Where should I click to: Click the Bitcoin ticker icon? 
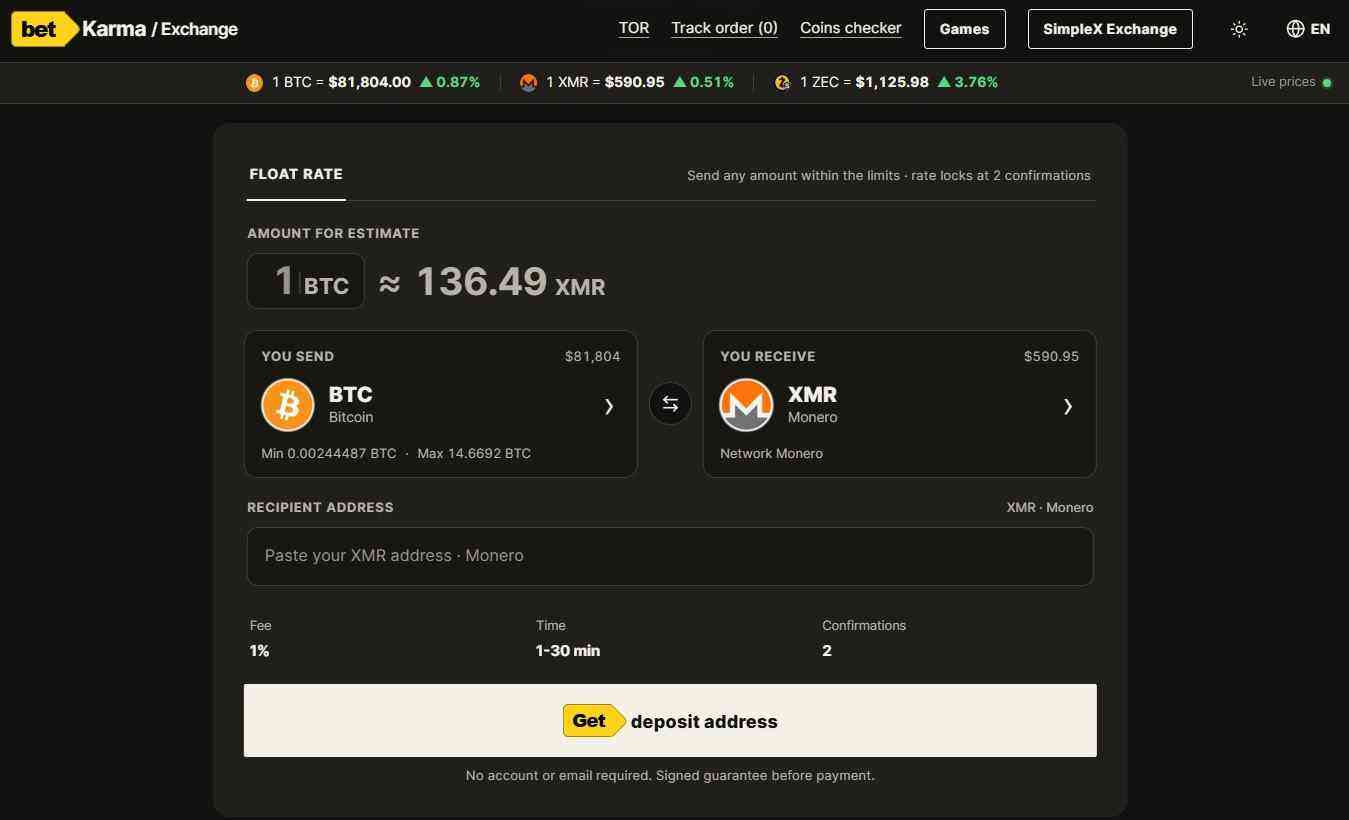click(254, 83)
